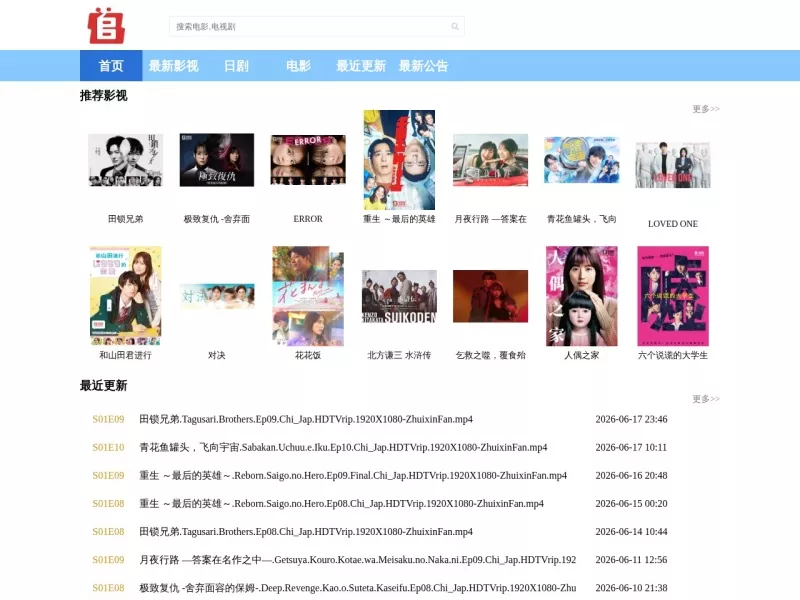
Task: Click the search magnifier icon
Action: (x=455, y=27)
